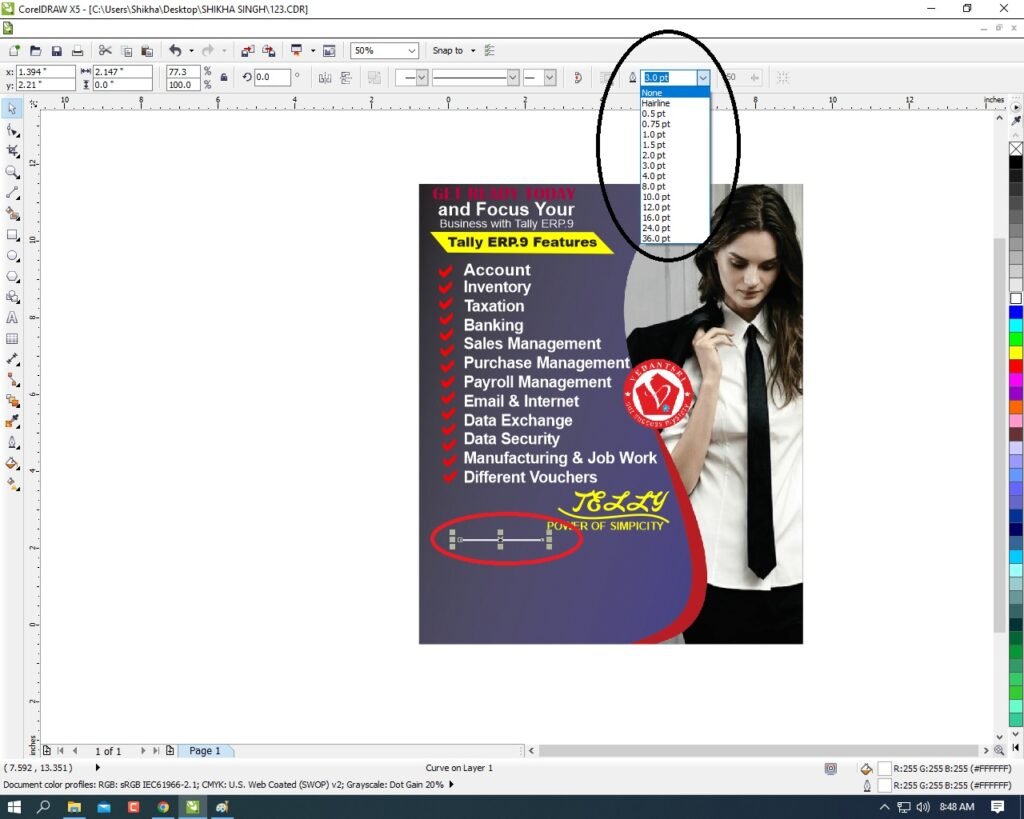Toggle the lock ratio padlock
This screenshot has width=1024, height=819.
(224, 77)
